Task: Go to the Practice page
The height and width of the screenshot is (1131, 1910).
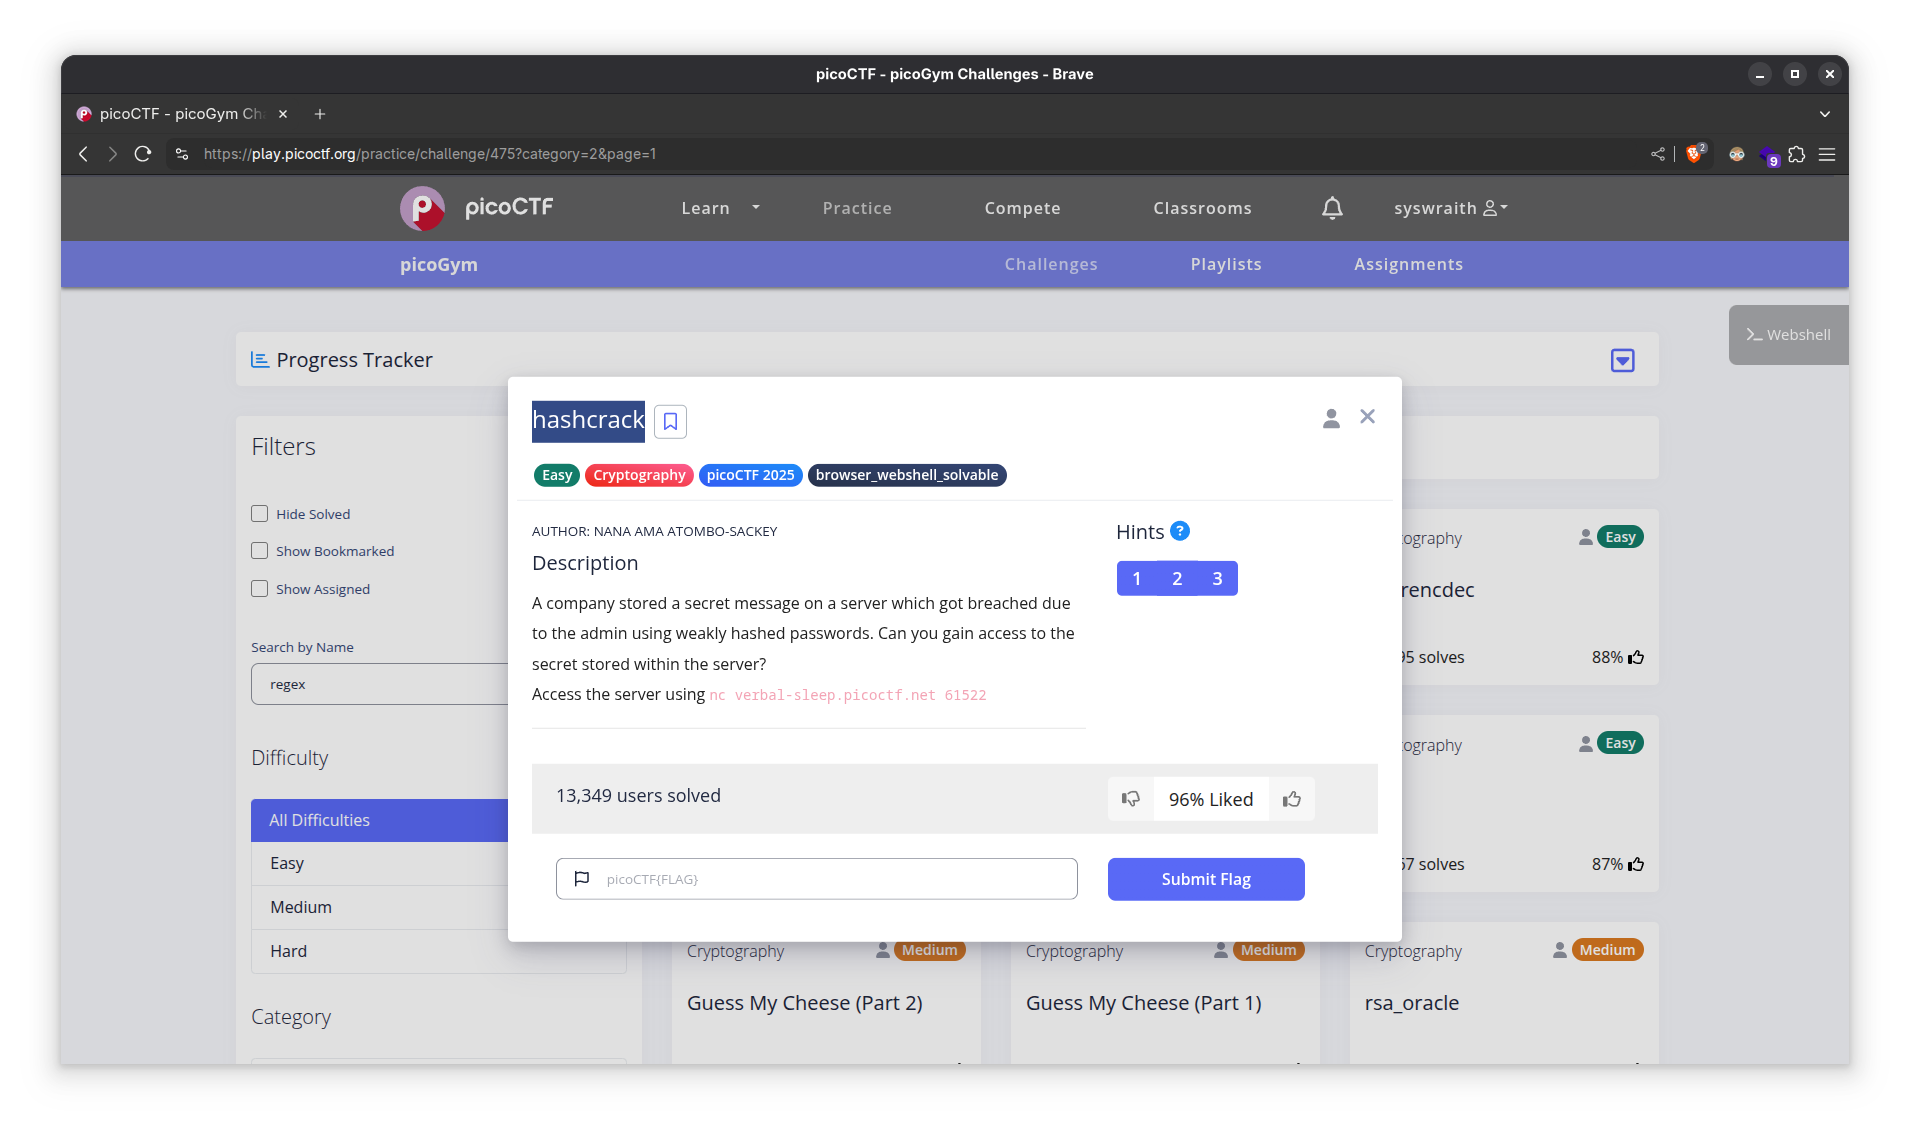Action: pos(857,208)
